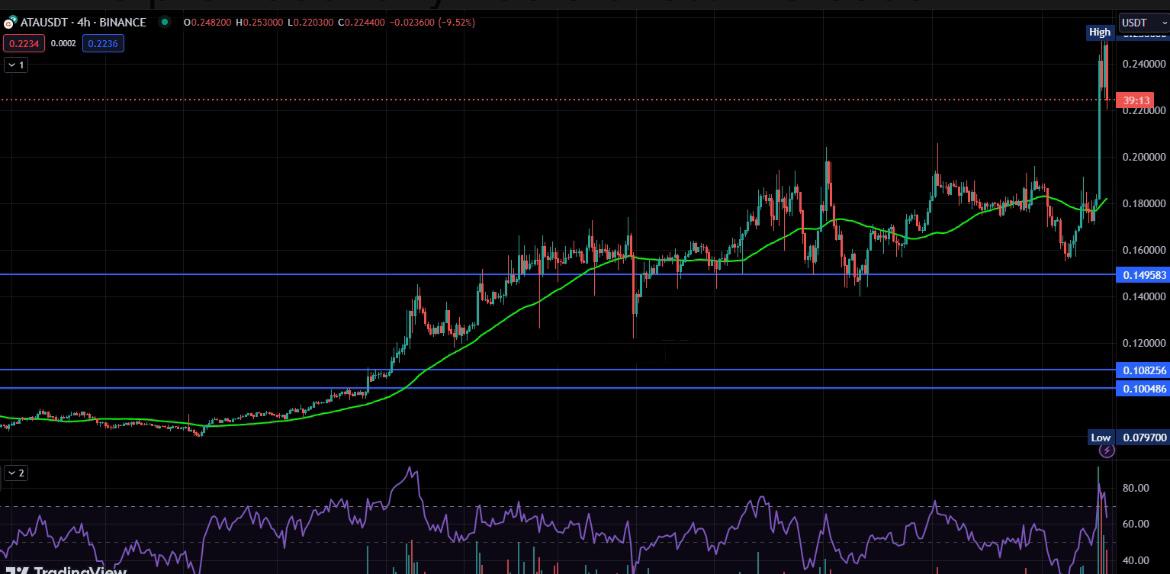The height and width of the screenshot is (574, 1170).
Task: Click the Low 0.079700 marker label
Action: (1128, 438)
